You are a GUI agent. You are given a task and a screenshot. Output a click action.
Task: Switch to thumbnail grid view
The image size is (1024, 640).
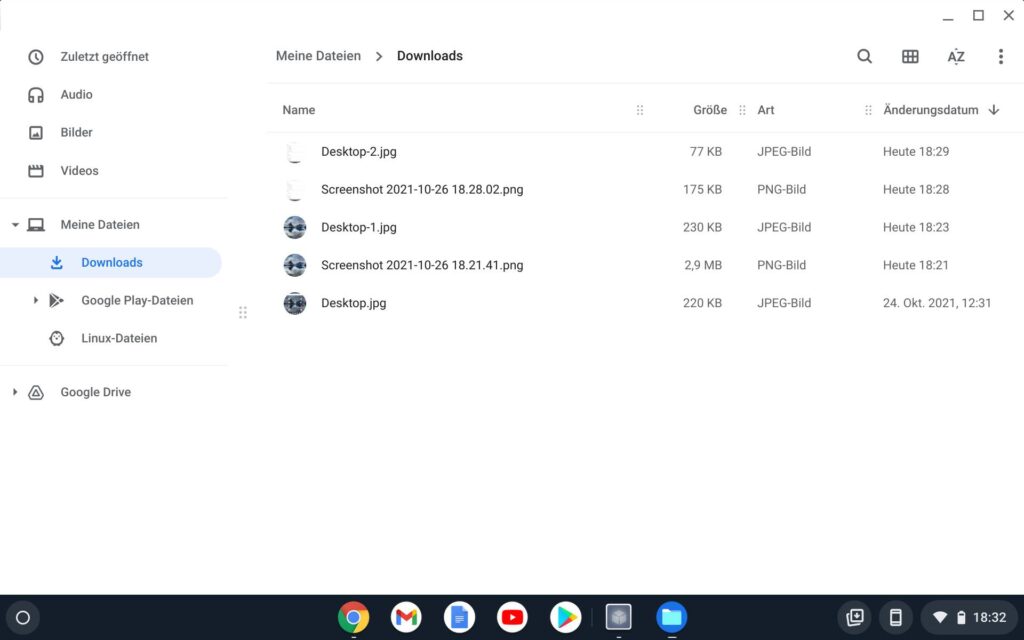tap(910, 56)
